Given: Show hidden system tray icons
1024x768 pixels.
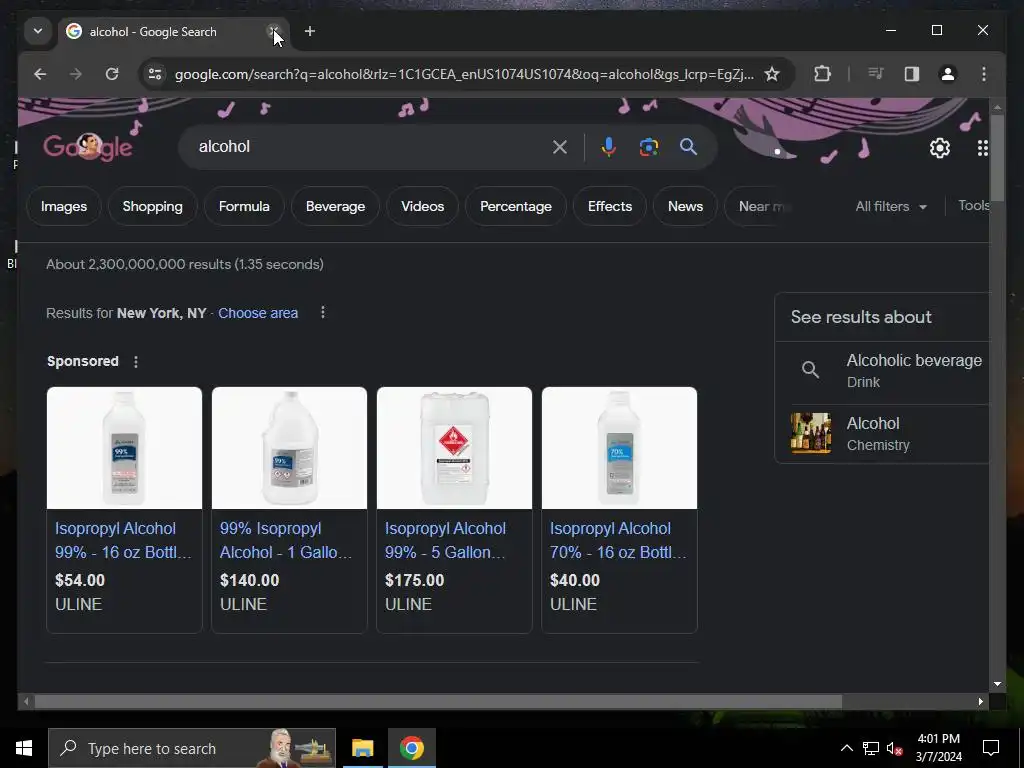Looking at the screenshot, I should point(846,748).
